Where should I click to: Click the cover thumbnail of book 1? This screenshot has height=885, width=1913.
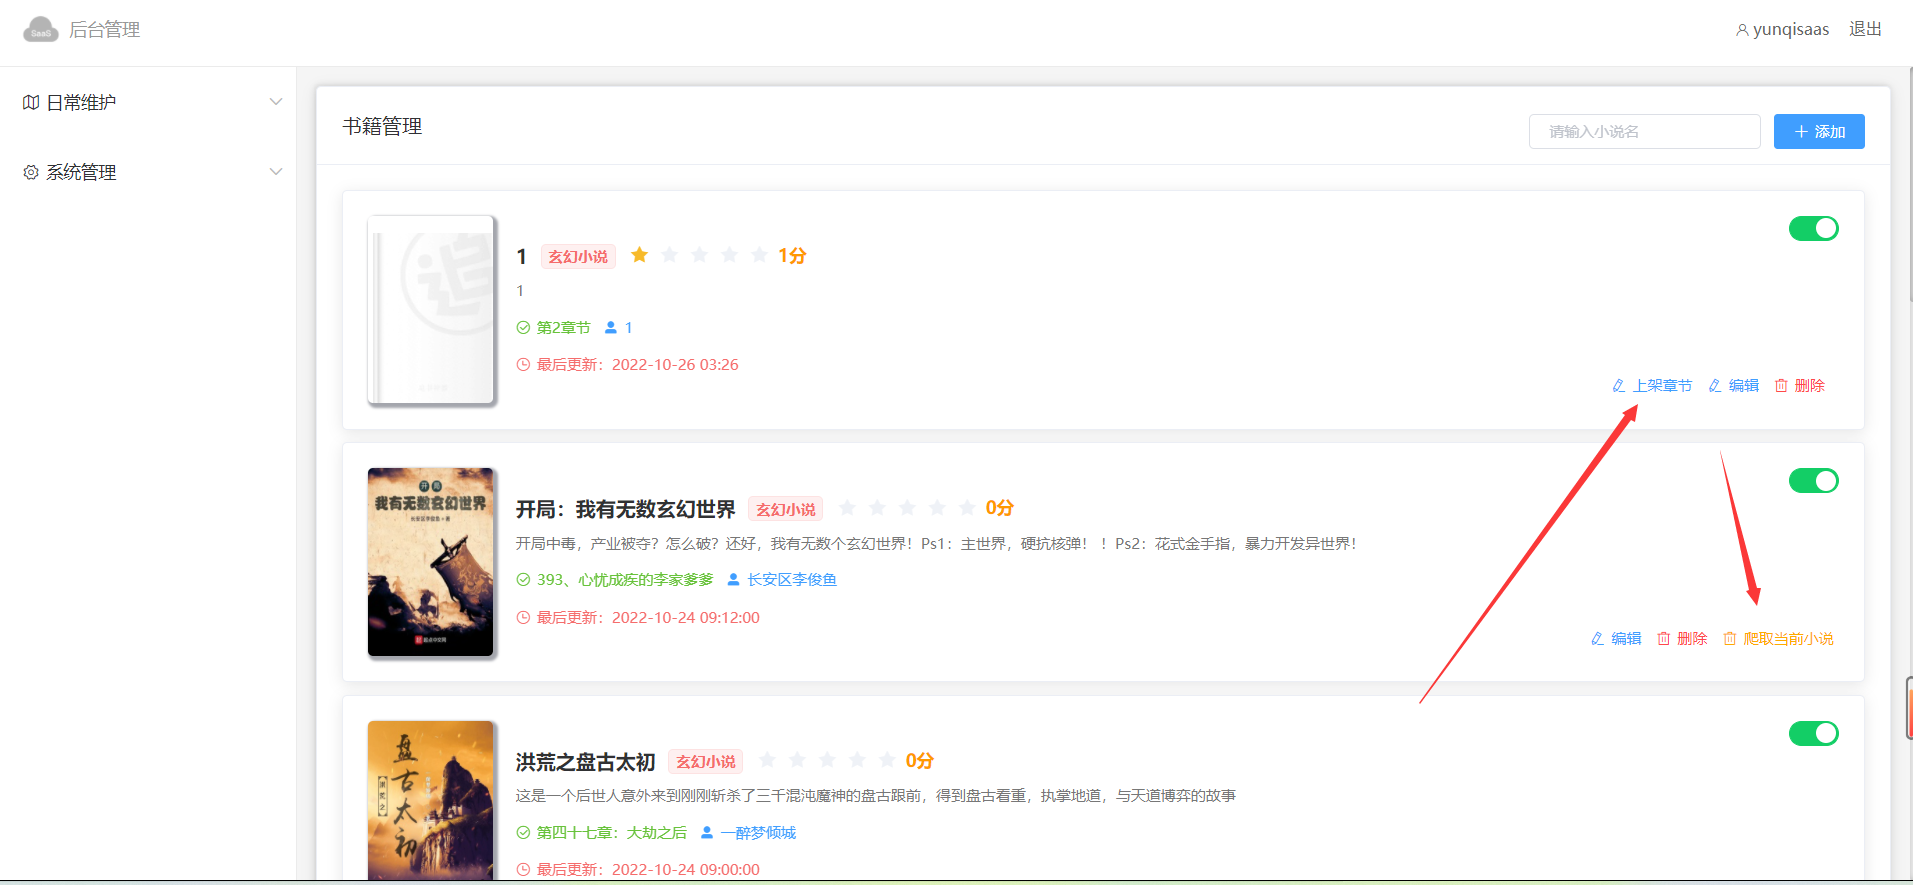coord(431,309)
